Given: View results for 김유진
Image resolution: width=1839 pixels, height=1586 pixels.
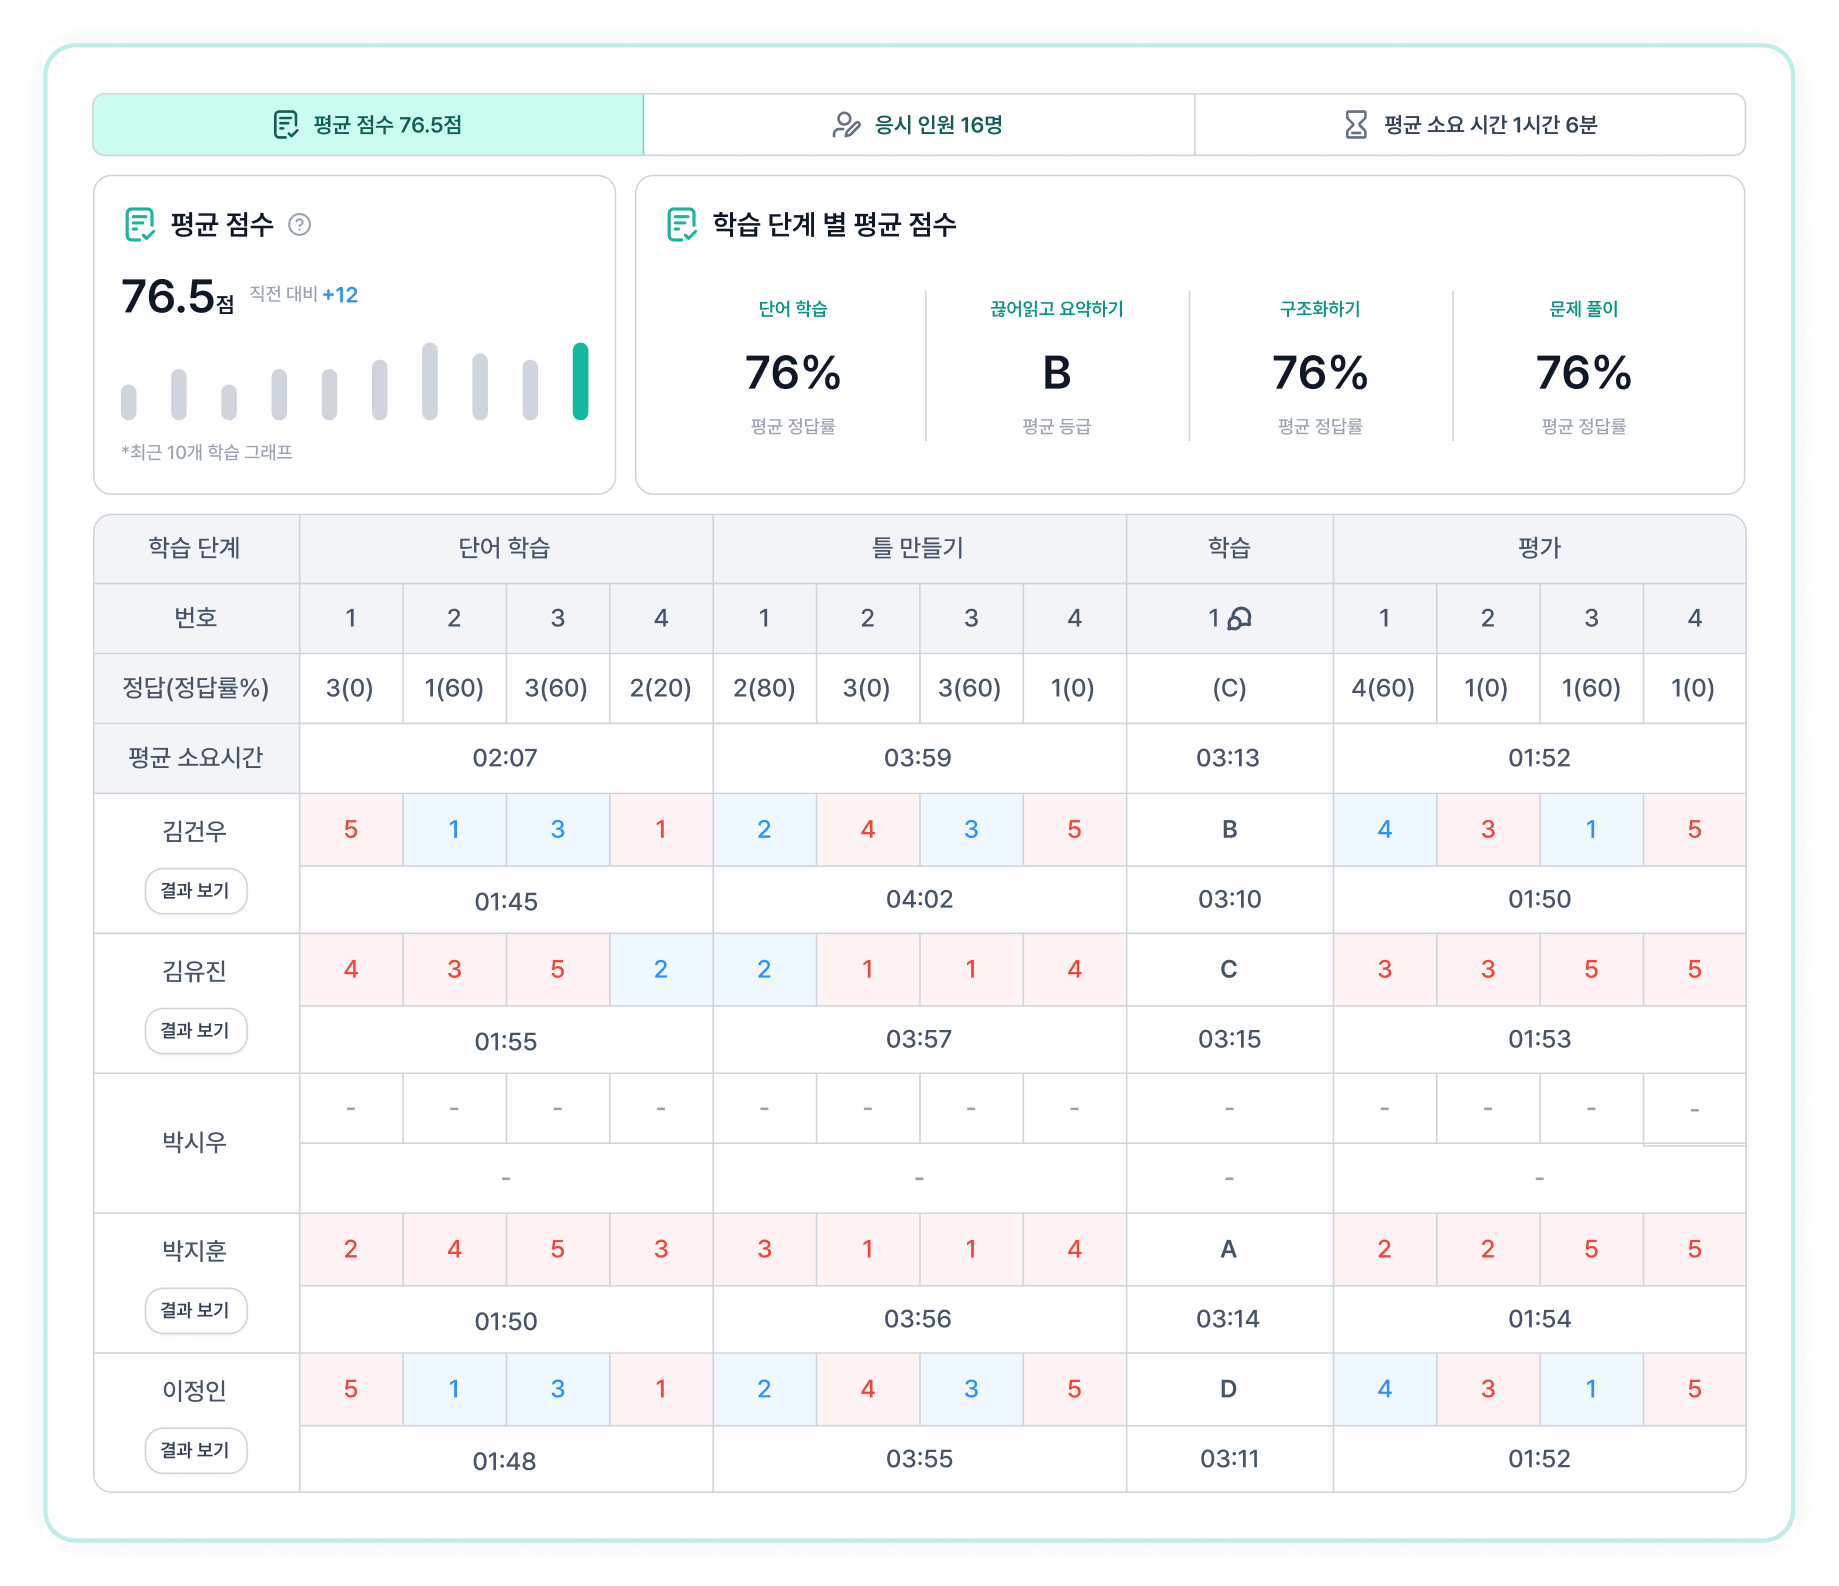Looking at the screenshot, I should (x=196, y=1030).
